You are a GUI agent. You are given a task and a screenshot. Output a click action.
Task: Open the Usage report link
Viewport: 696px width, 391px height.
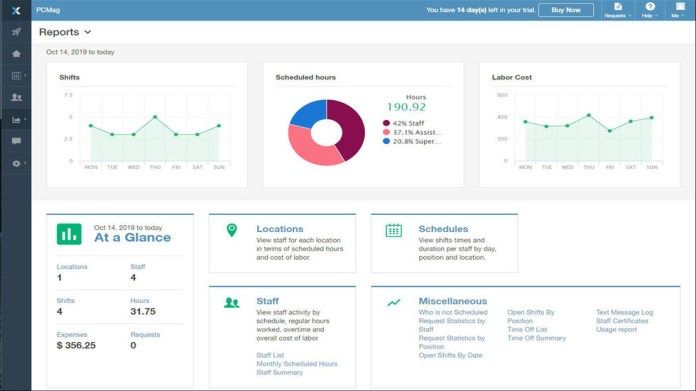(616, 330)
